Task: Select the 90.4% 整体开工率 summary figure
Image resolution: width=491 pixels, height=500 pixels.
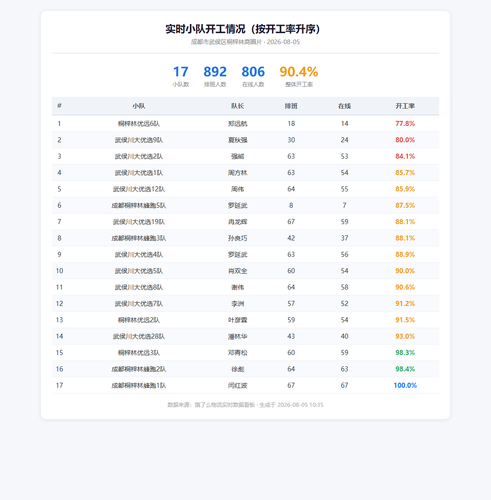Action: click(299, 76)
